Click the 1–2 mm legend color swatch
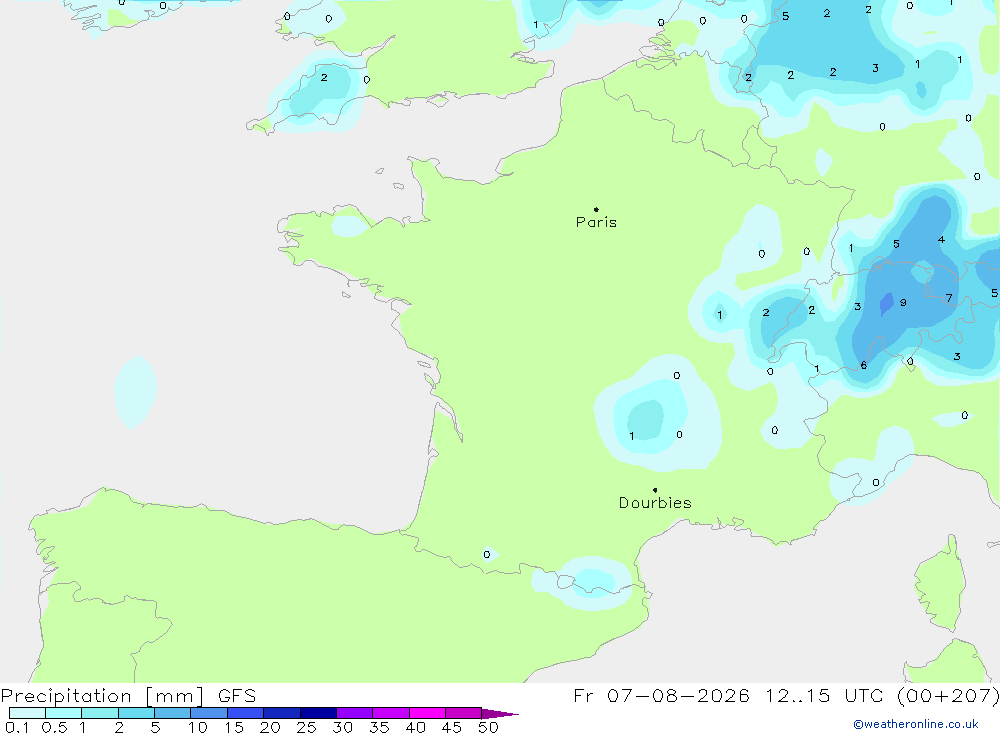 tap(100, 713)
